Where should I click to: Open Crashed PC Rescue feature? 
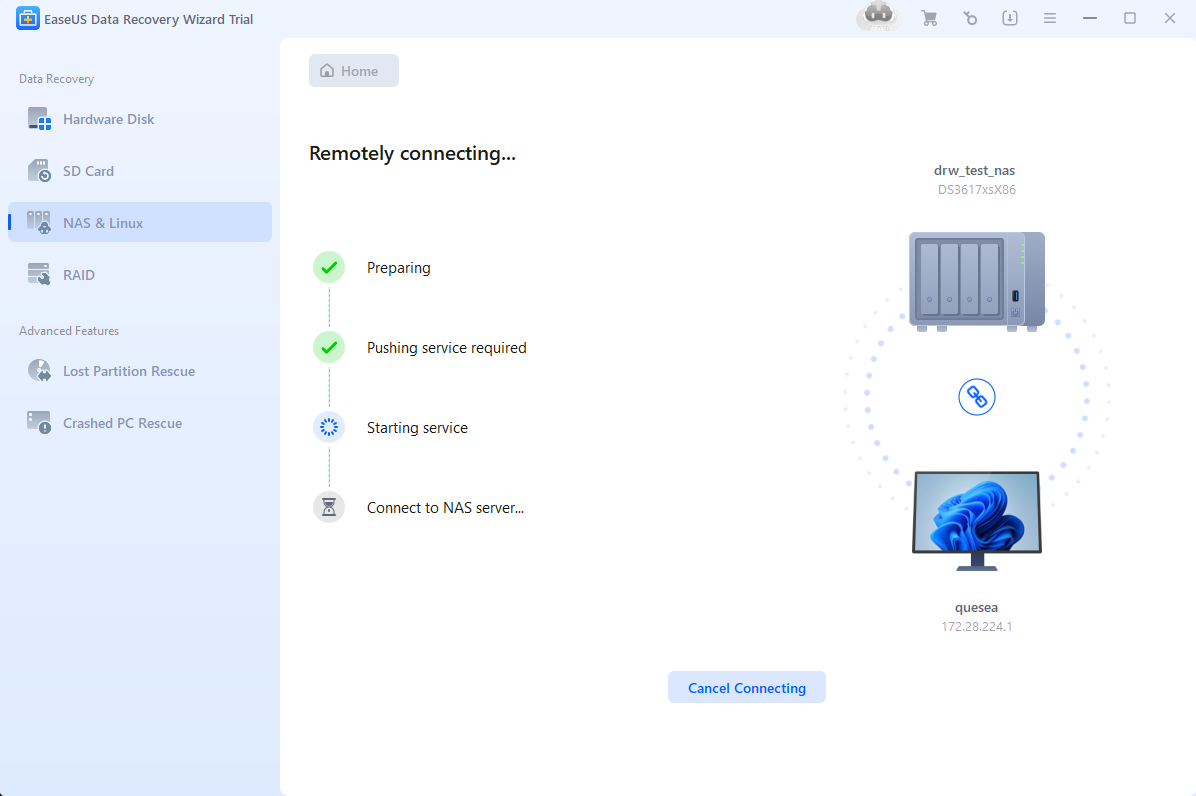140,423
